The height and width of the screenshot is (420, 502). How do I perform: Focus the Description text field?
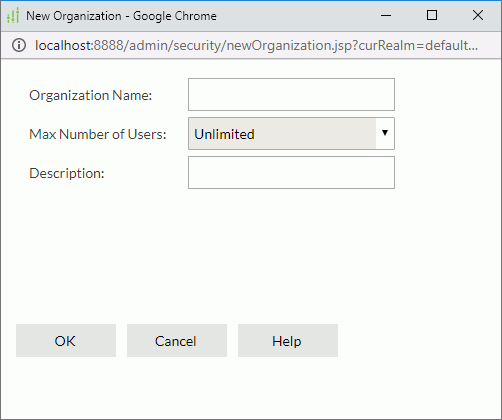pos(291,173)
